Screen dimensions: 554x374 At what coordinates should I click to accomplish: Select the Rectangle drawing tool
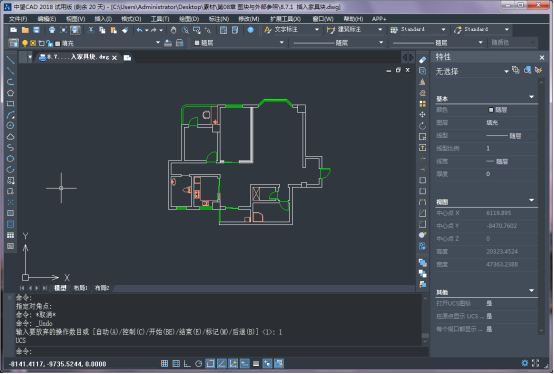tap(10, 104)
